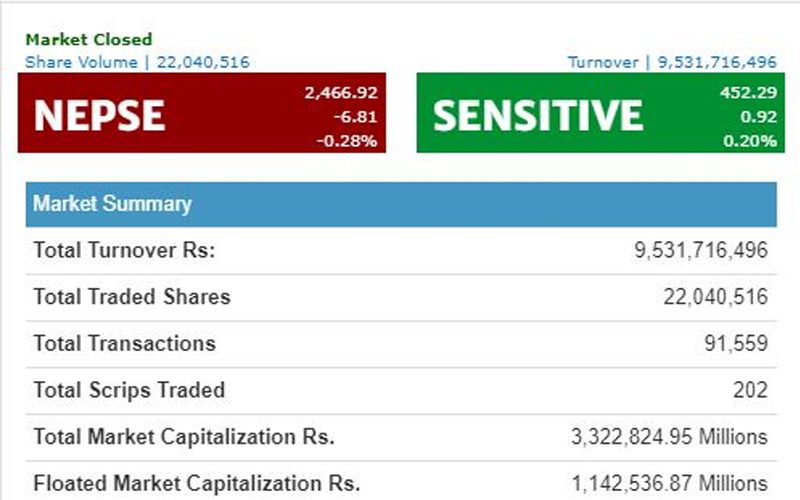The height and width of the screenshot is (500, 800).
Task: Click the Market Closed status text
Action: pyautogui.click(x=89, y=40)
